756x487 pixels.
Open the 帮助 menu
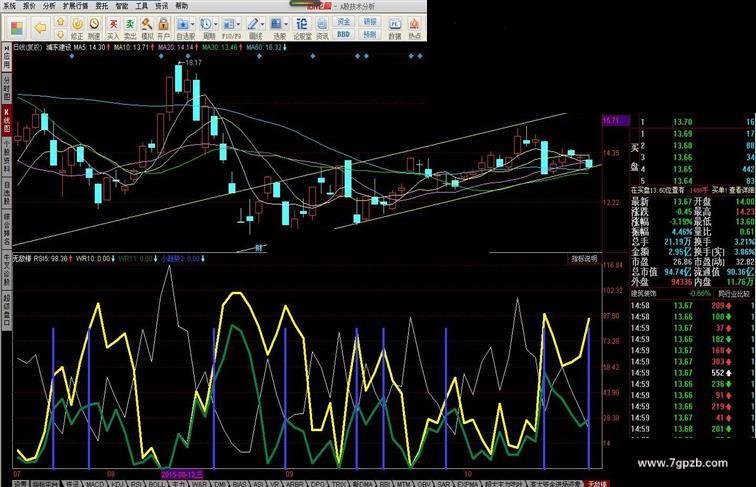pos(181,6)
